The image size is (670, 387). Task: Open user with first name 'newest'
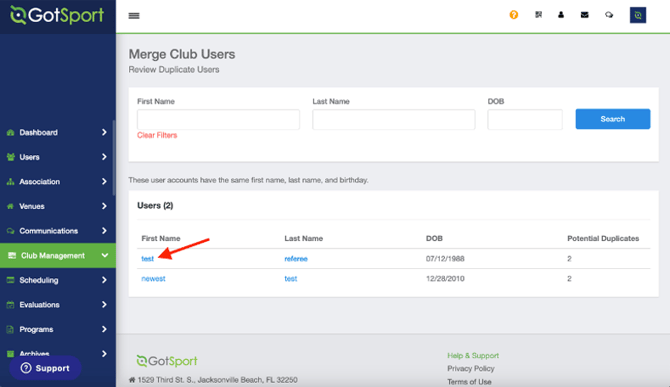click(x=153, y=279)
